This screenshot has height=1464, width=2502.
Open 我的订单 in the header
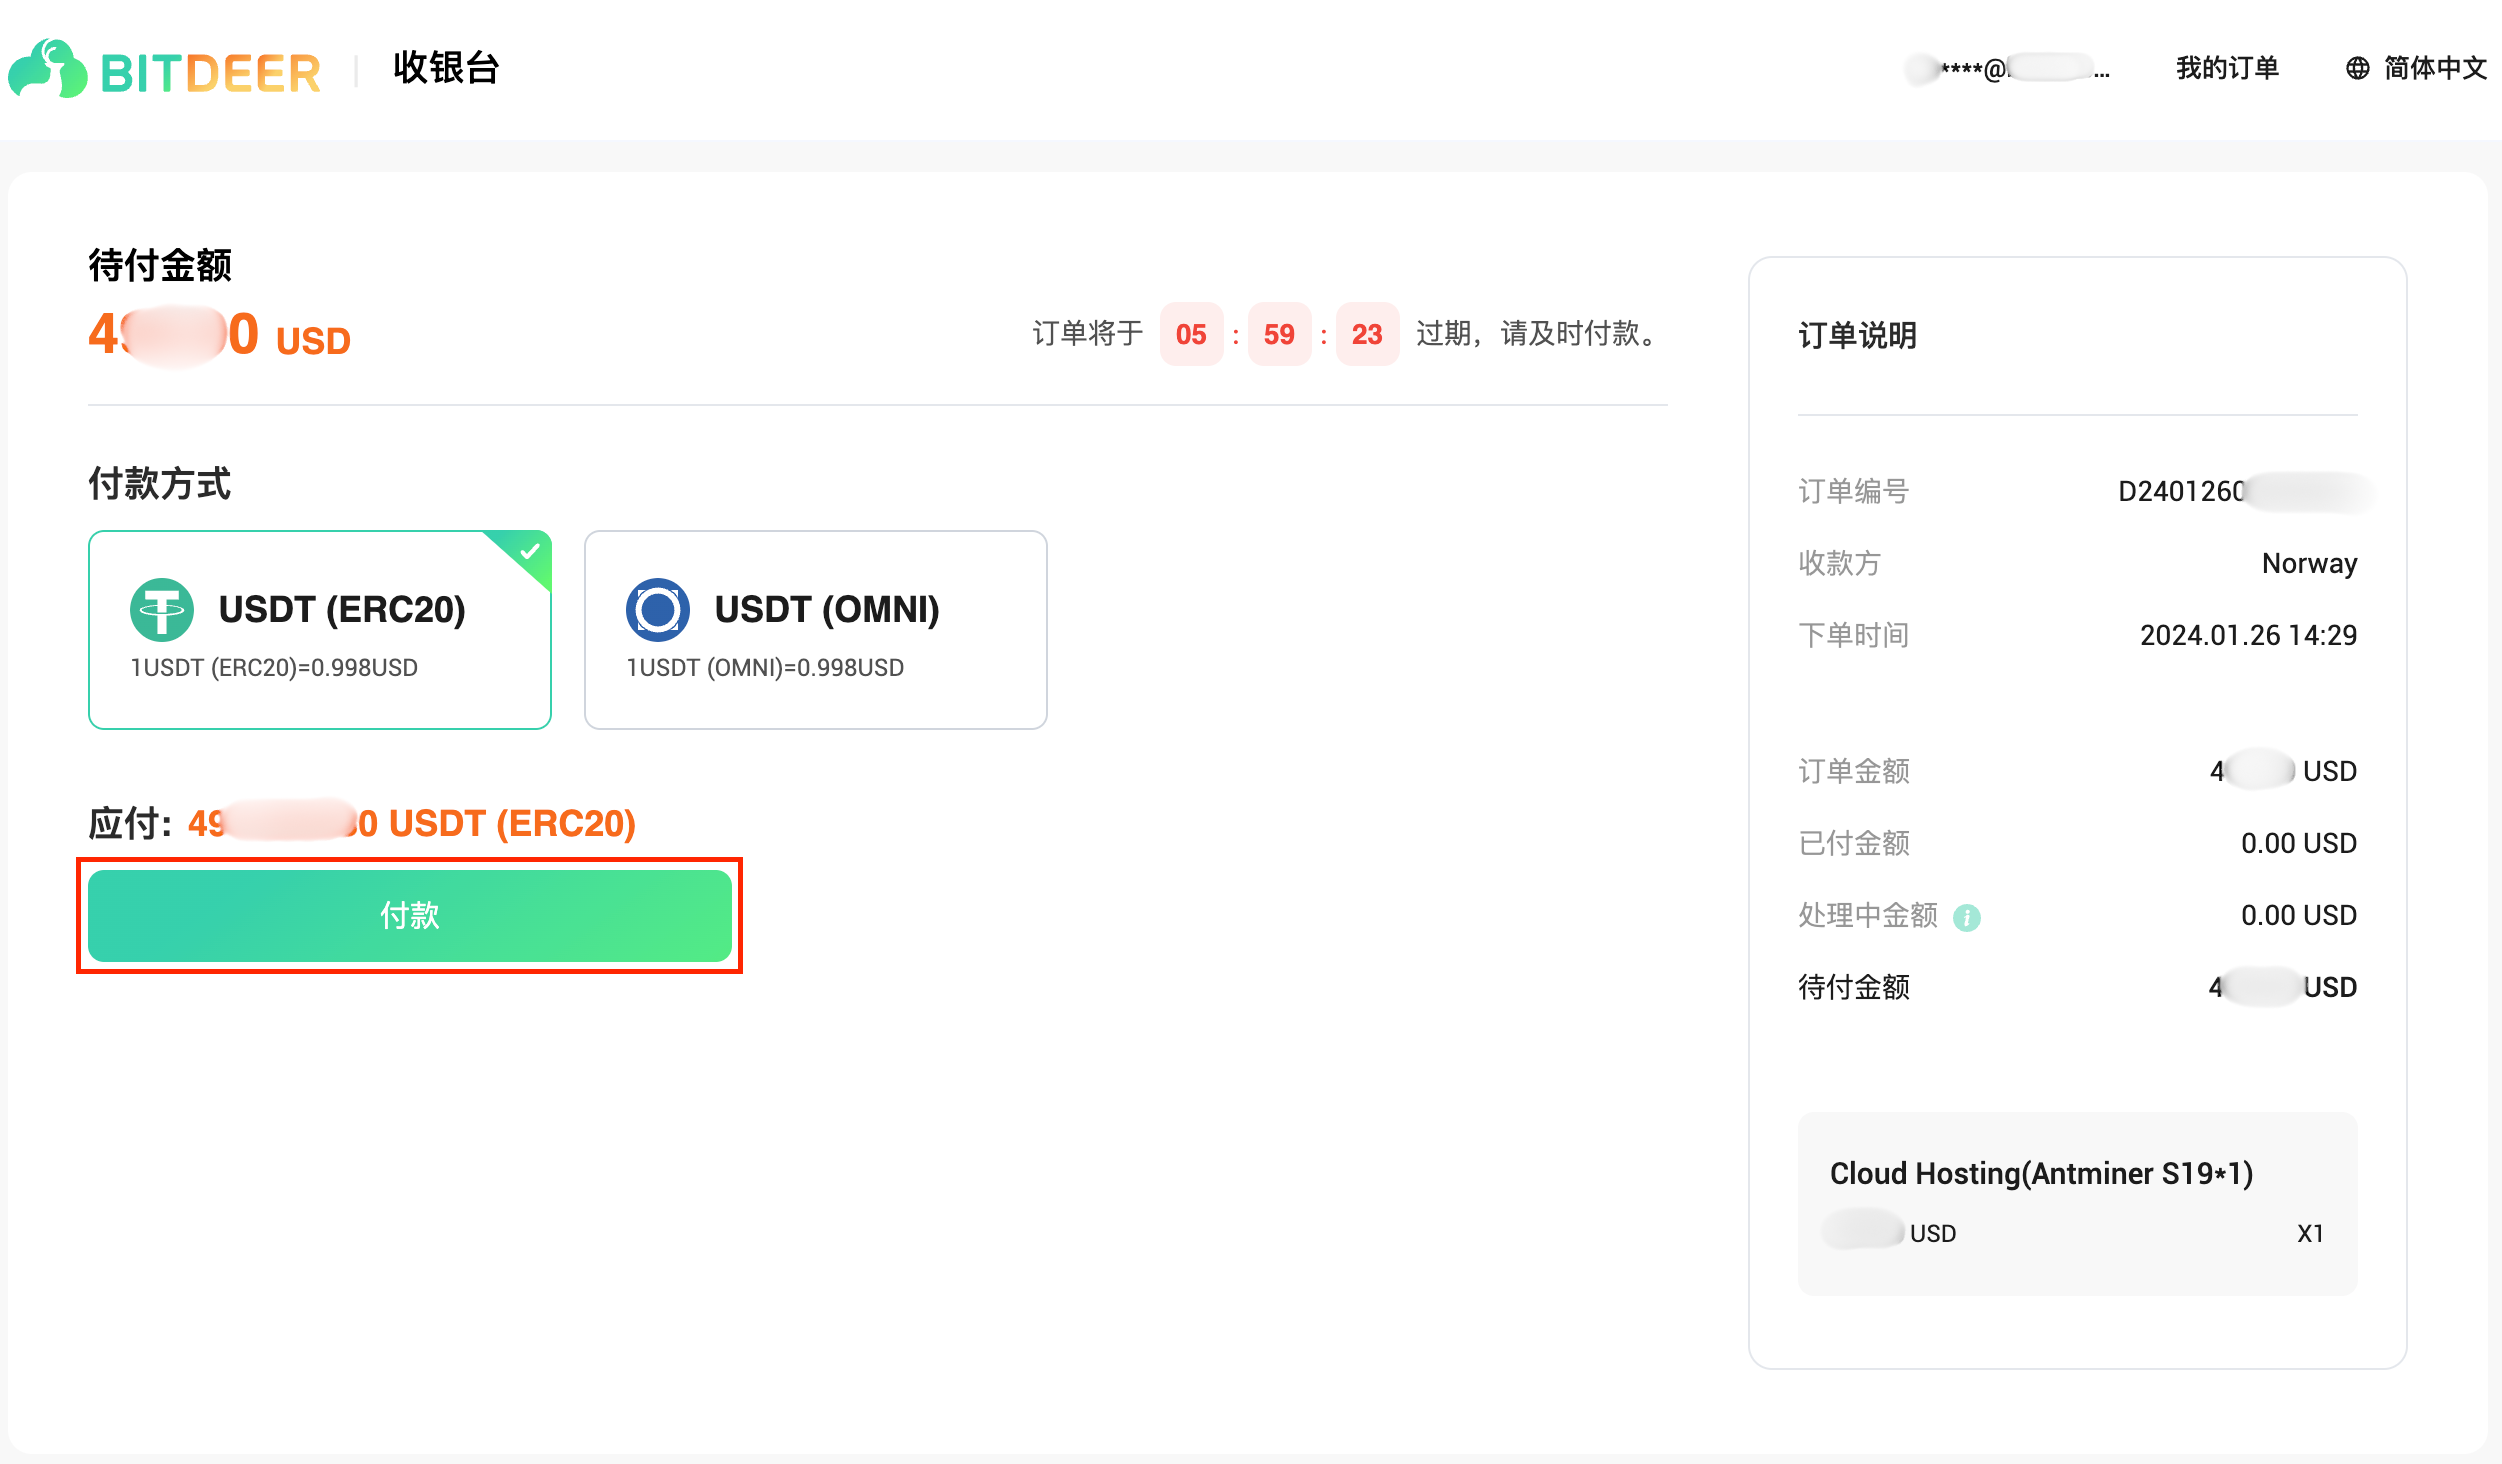coord(2227,68)
